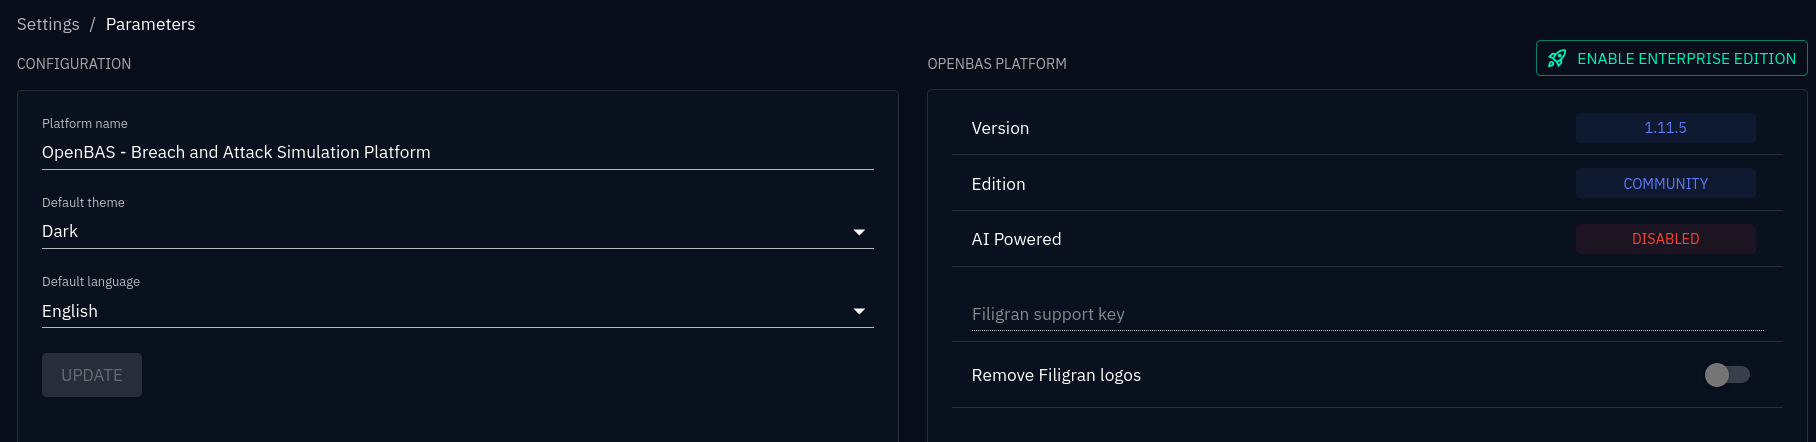
Task: Click the COMMUNITY edition badge
Action: tap(1665, 184)
